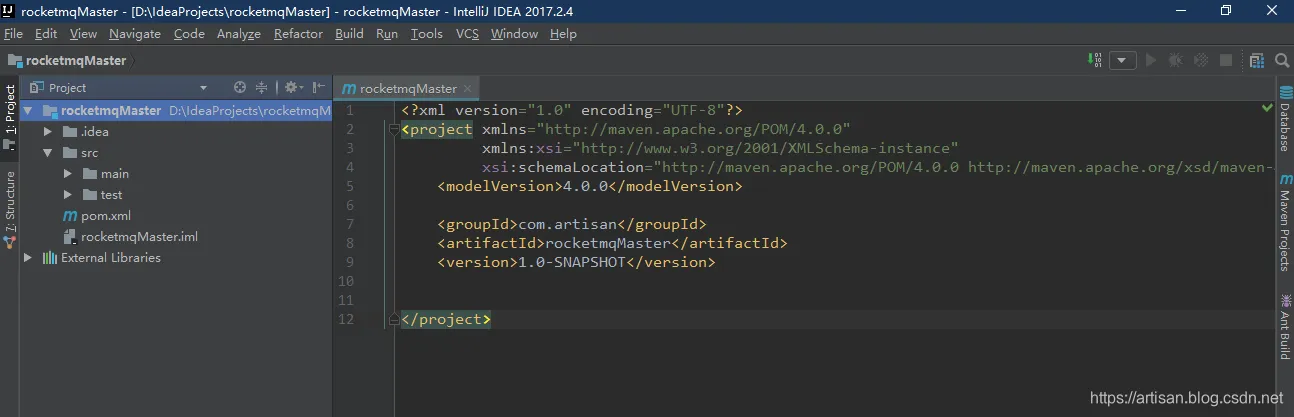Open the Project Structure icon
This screenshot has height=417, width=1294.
(1258, 60)
